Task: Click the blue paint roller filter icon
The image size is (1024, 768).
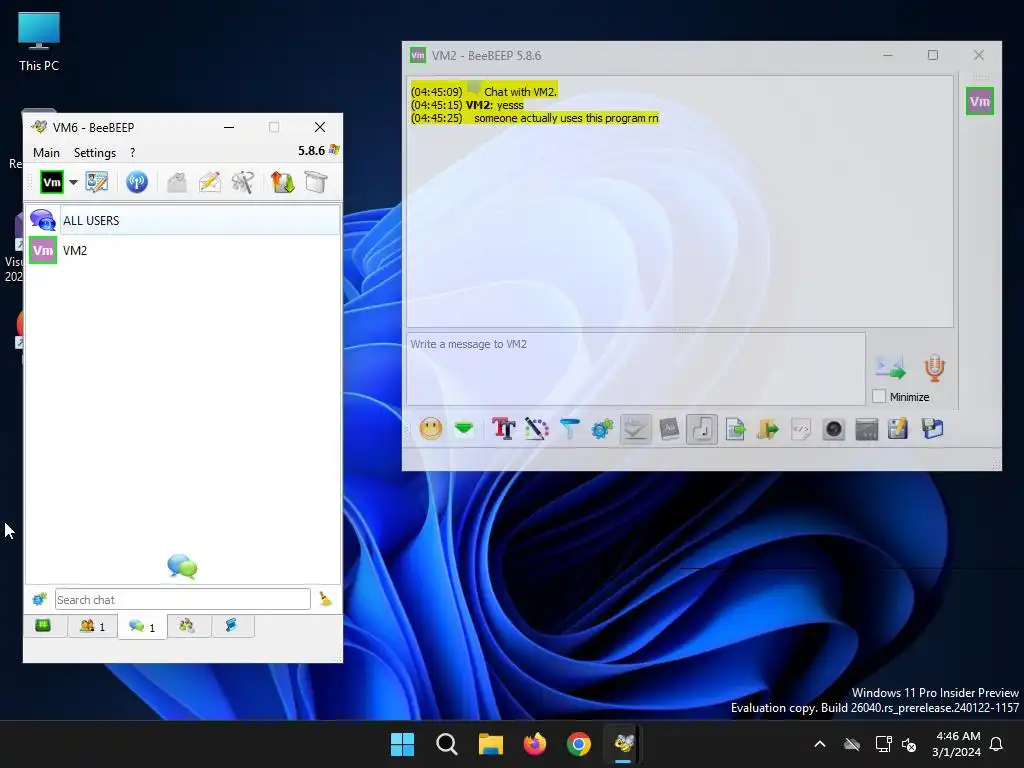Action: [x=569, y=429]
